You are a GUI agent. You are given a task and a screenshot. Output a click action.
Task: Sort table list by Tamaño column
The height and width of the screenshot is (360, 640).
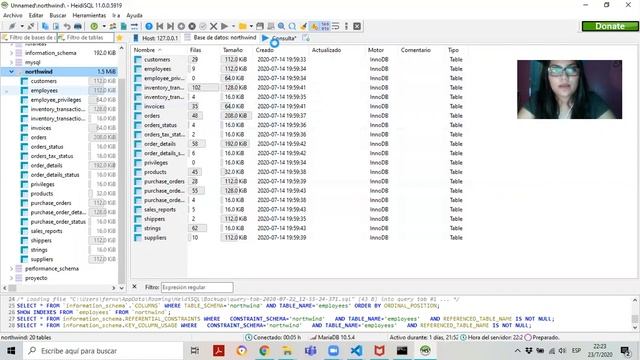coord(236,50)
